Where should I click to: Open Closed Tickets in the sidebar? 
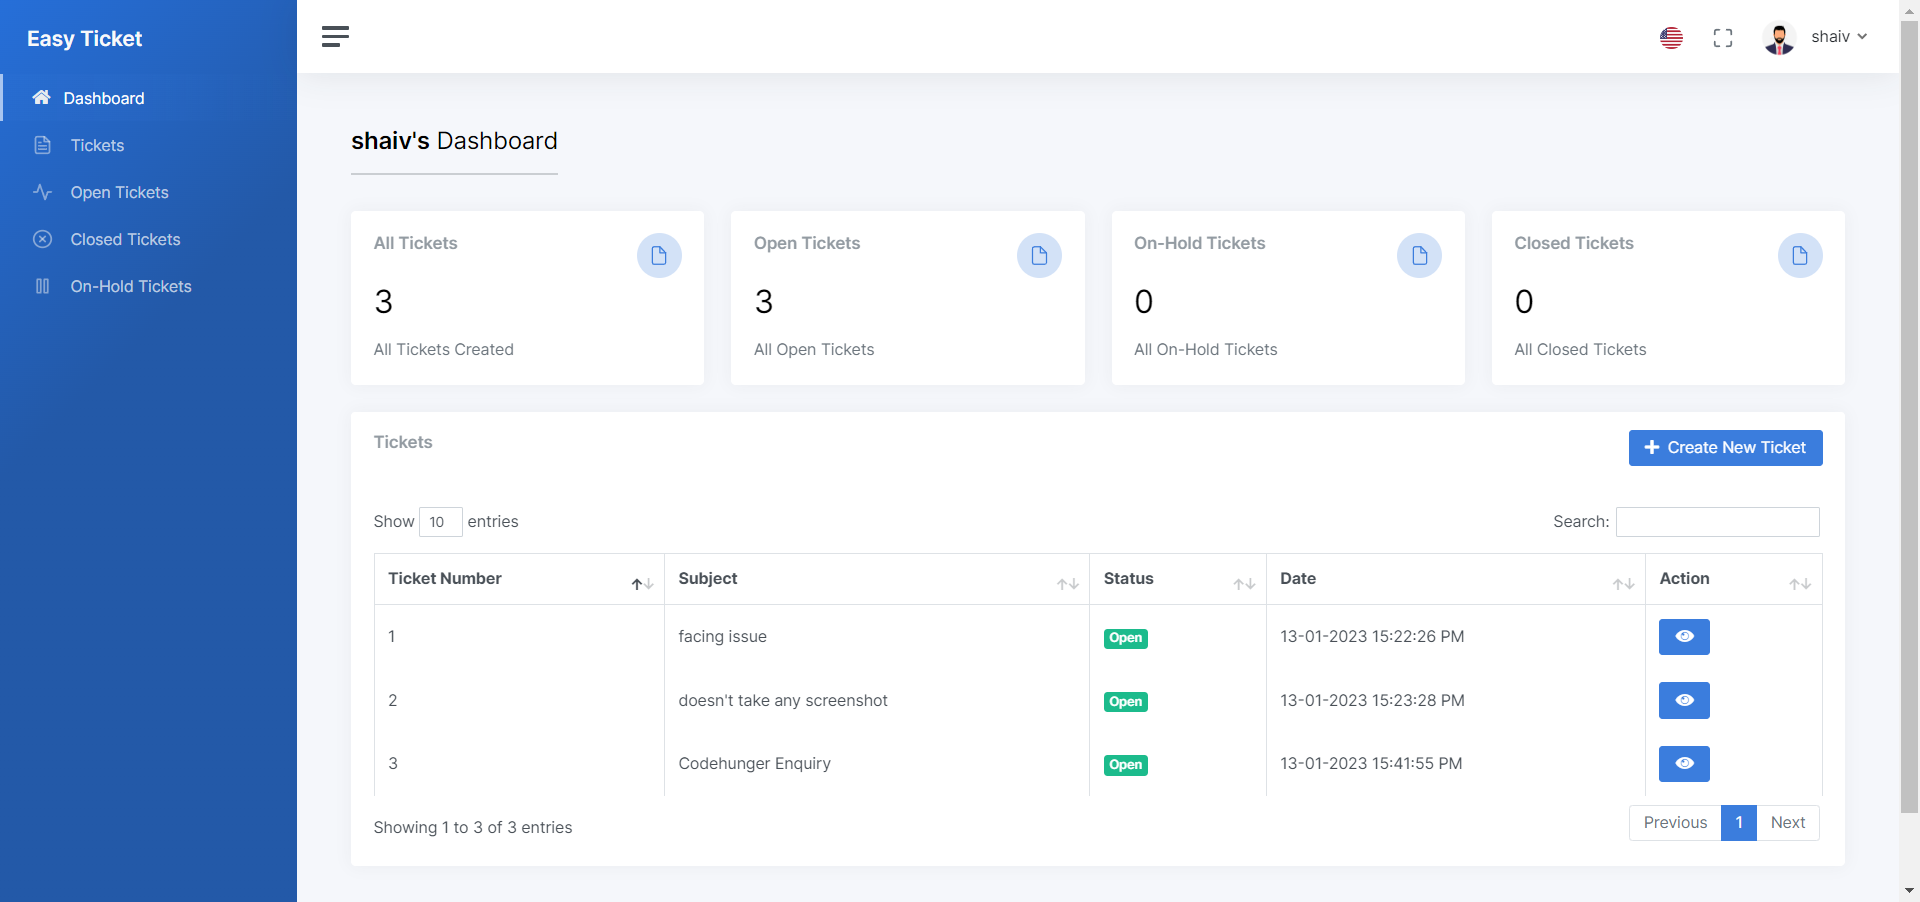click(x=125, y=239)
